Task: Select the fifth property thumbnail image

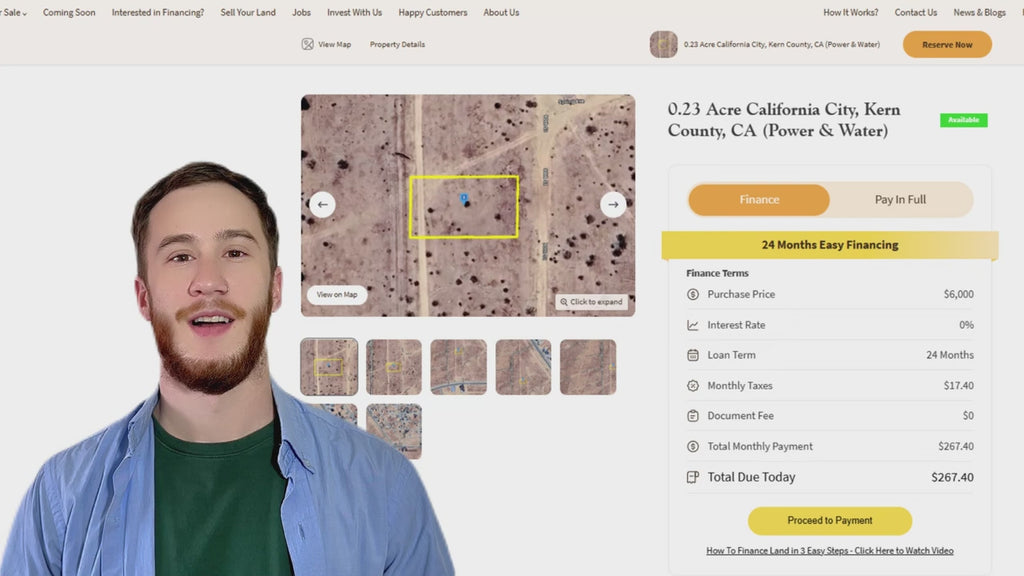Action: pos(588,367)
